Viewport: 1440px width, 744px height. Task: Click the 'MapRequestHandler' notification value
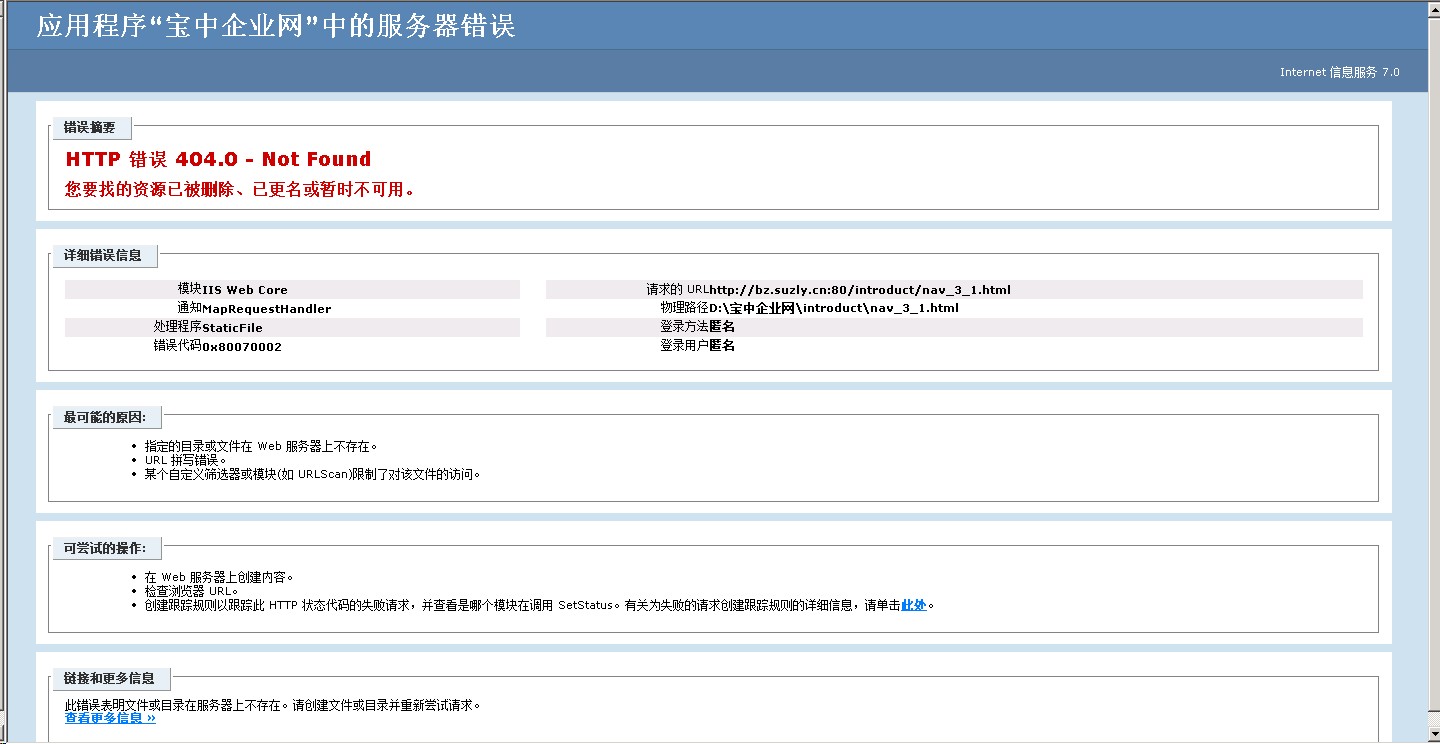coord(266,309)
